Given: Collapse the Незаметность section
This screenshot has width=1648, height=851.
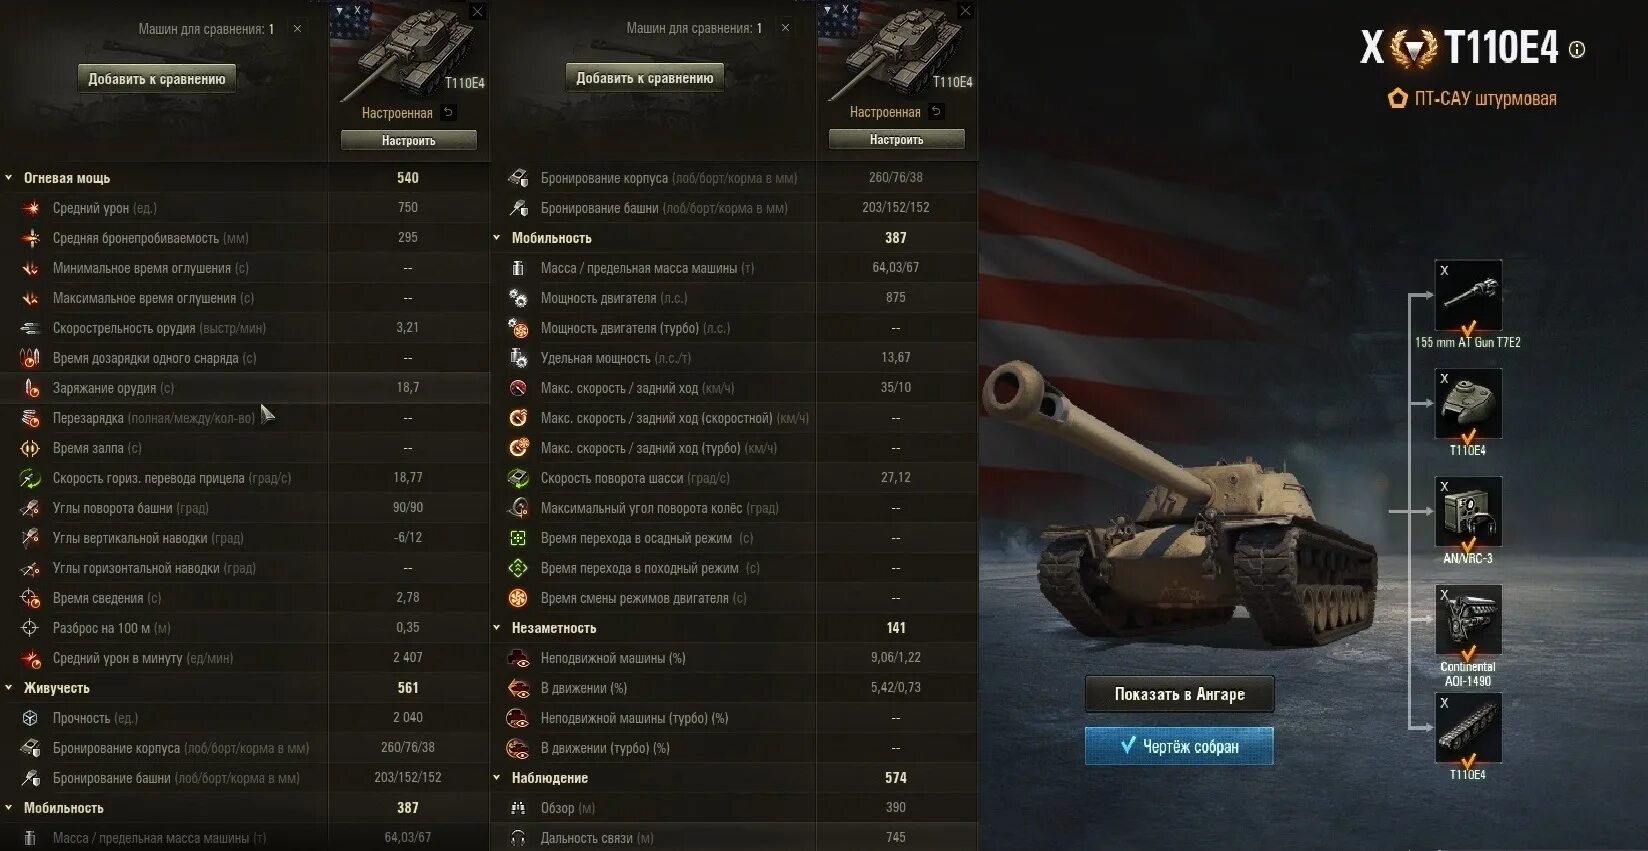Looking at the screenshot, I should 497,628.
